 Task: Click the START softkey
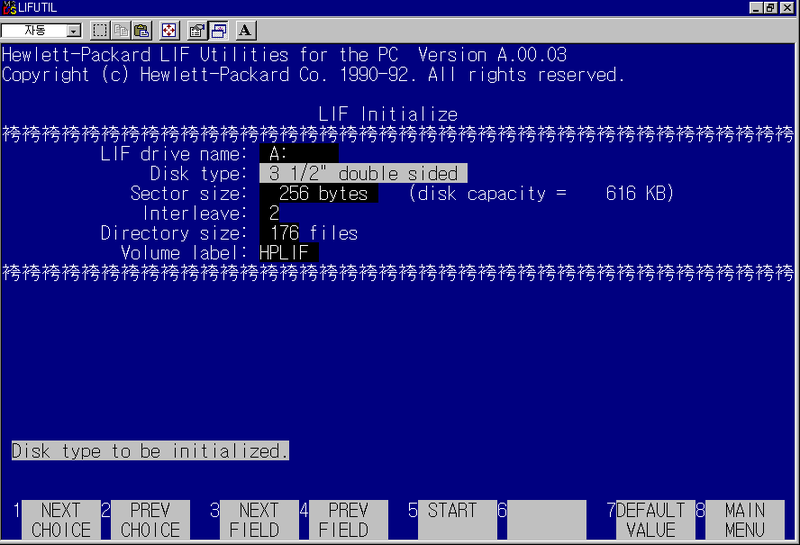tap(452, 520)
